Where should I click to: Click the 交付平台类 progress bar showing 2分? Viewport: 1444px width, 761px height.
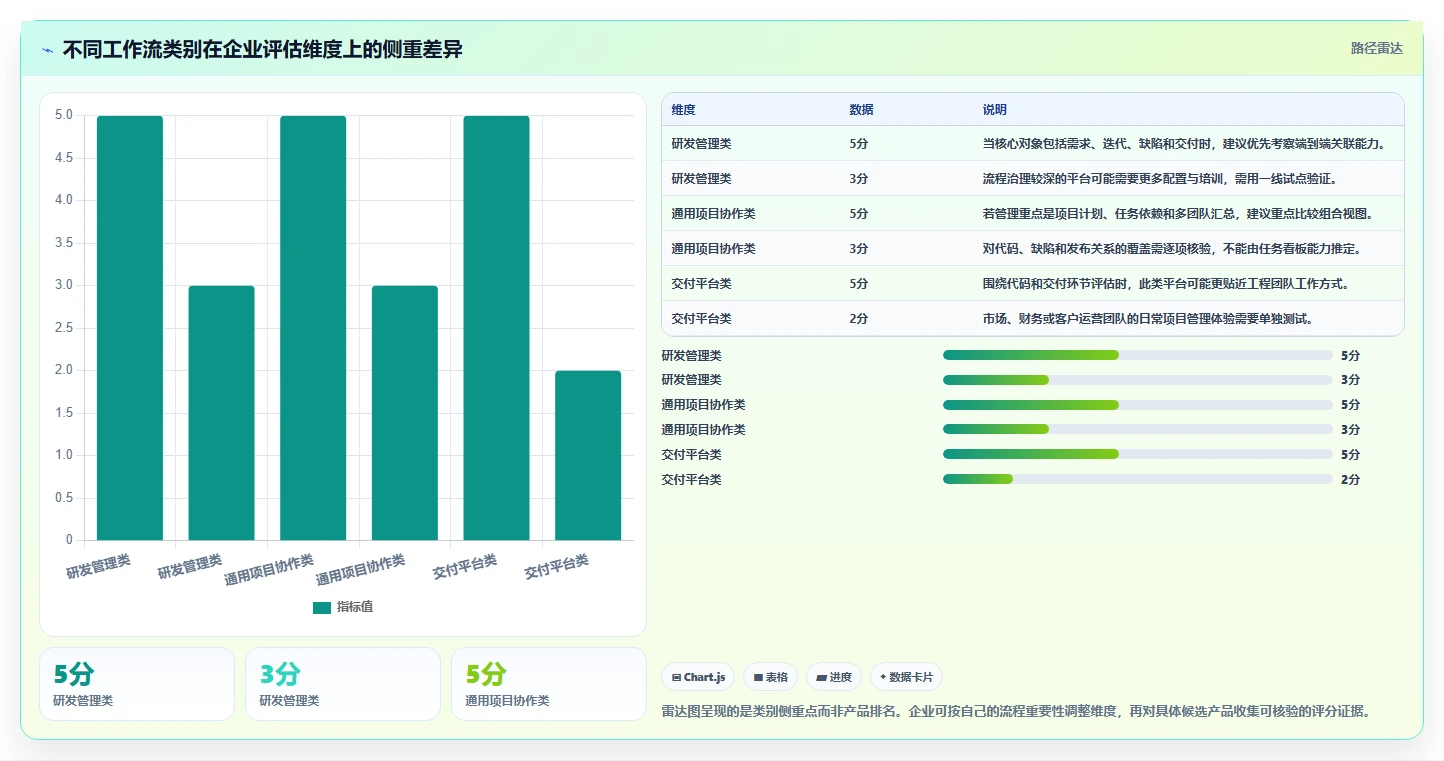[1137, 480]
